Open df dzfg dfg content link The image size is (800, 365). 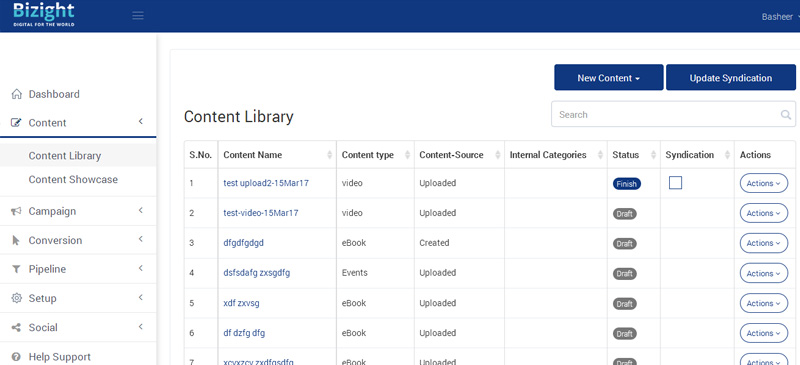(x=244, y=333)
